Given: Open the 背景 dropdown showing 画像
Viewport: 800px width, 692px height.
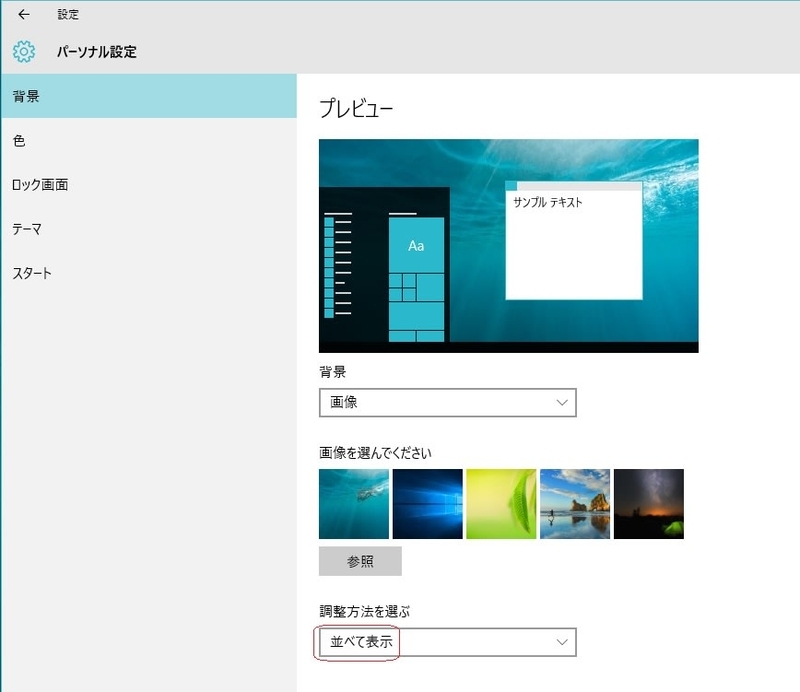Looking at the screenshot, I should point(447,403).
